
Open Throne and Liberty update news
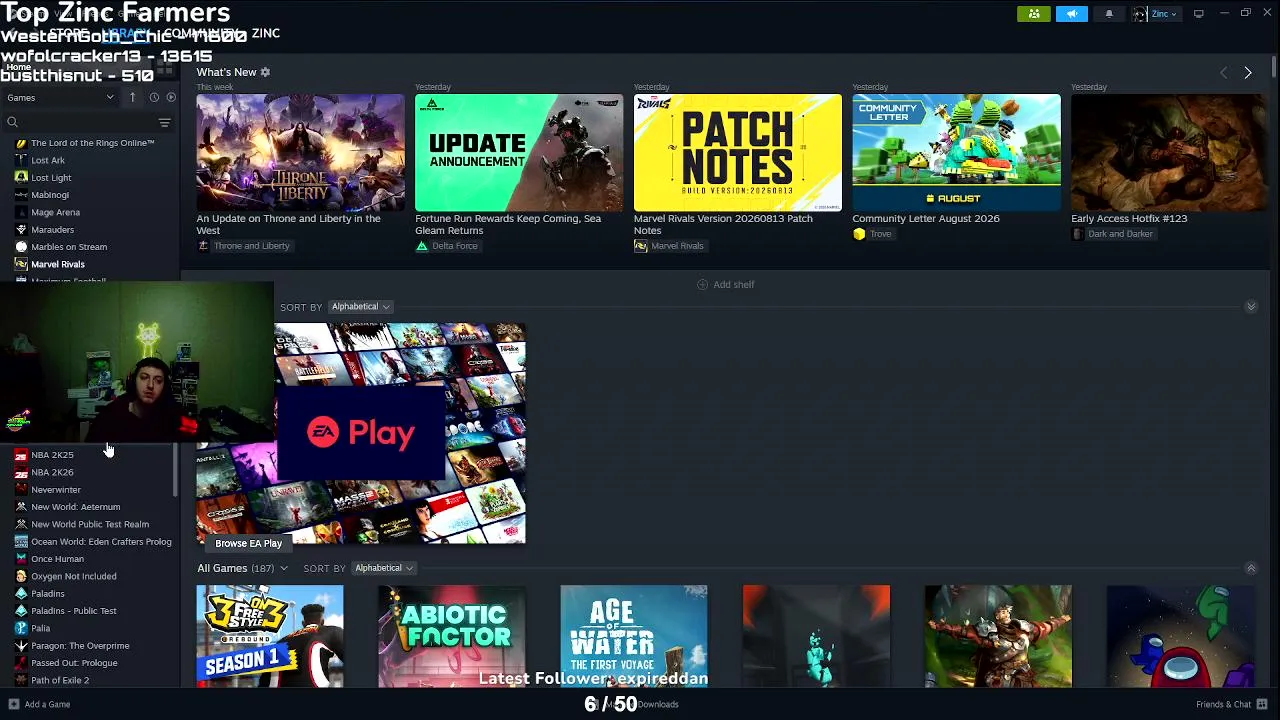pyautogui.click(x=300, y=153)
